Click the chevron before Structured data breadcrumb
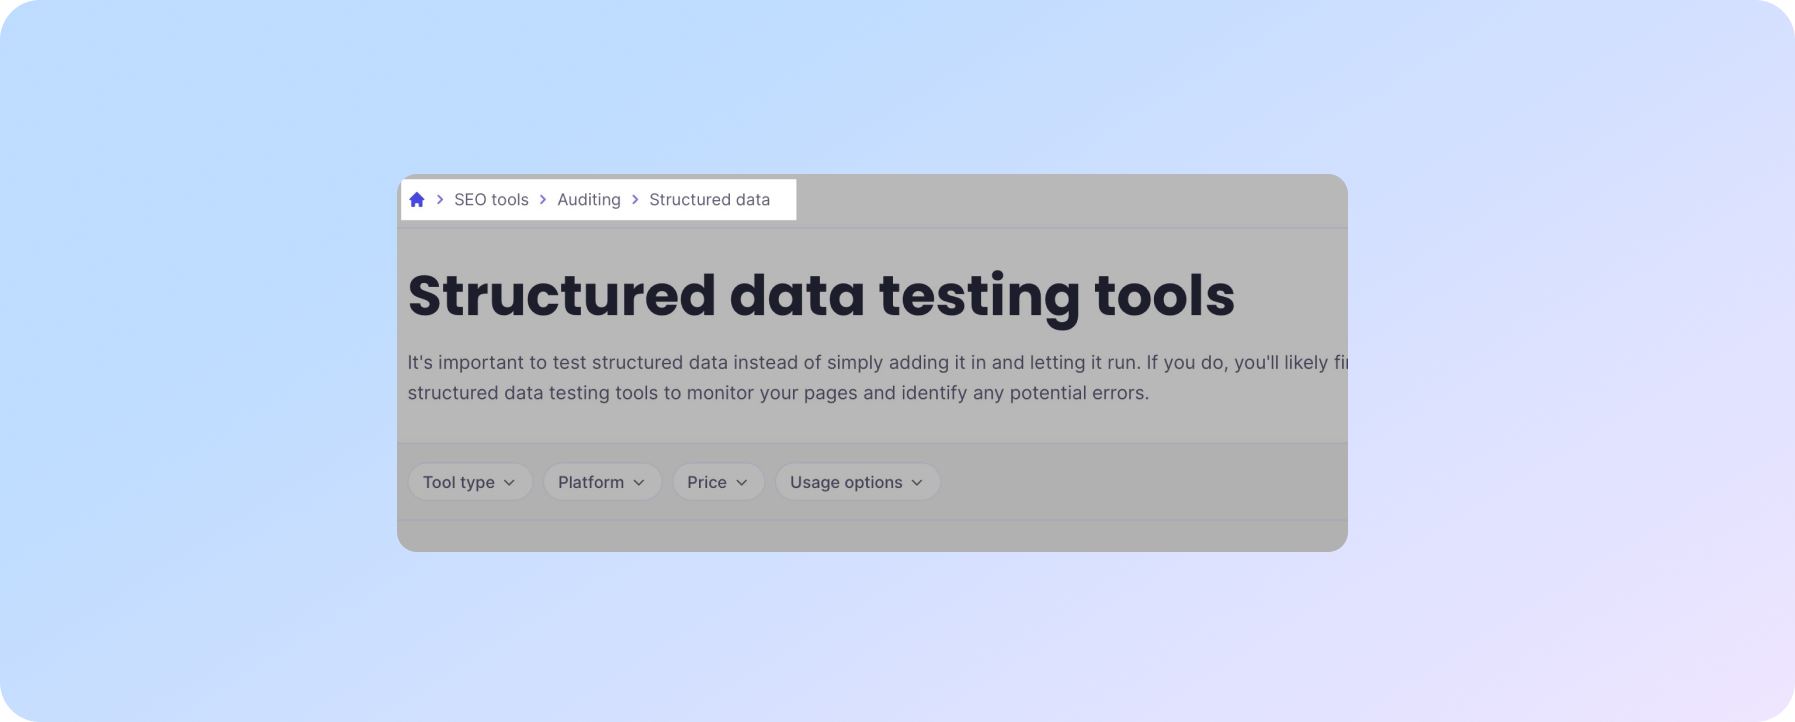The width and height of the screenshot is (1795, 722). pos(635,200)
